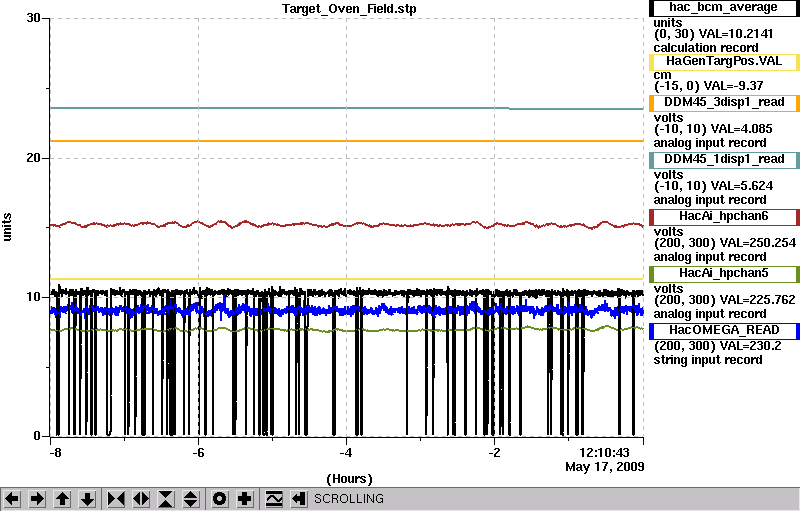This screenshot has width=800, height=511.
Task: Select the DDM45_1disp1_read curve legend
Action: pos(724,160)
